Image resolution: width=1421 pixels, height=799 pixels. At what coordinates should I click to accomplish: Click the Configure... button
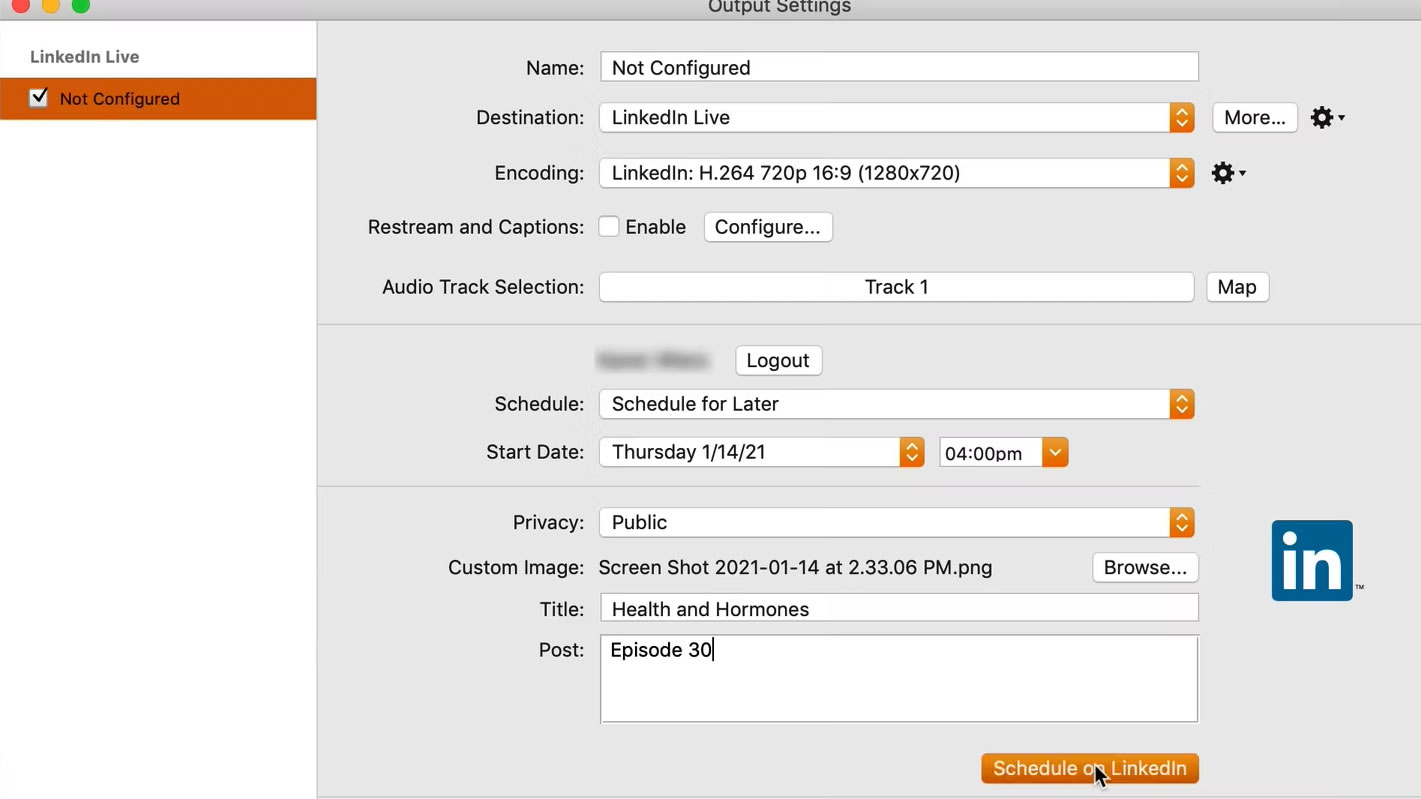[768, 227]
